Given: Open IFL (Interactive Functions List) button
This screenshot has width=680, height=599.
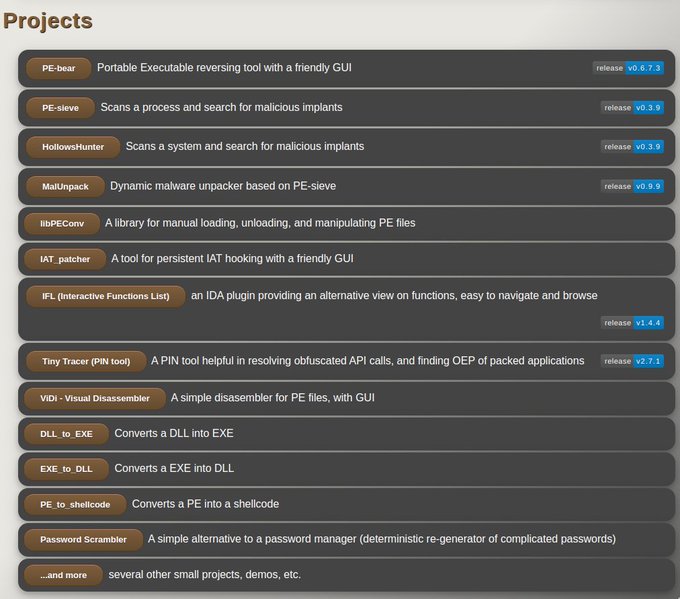Looking at the screenshot, I should pyautogui.click(x=105, y=296).
